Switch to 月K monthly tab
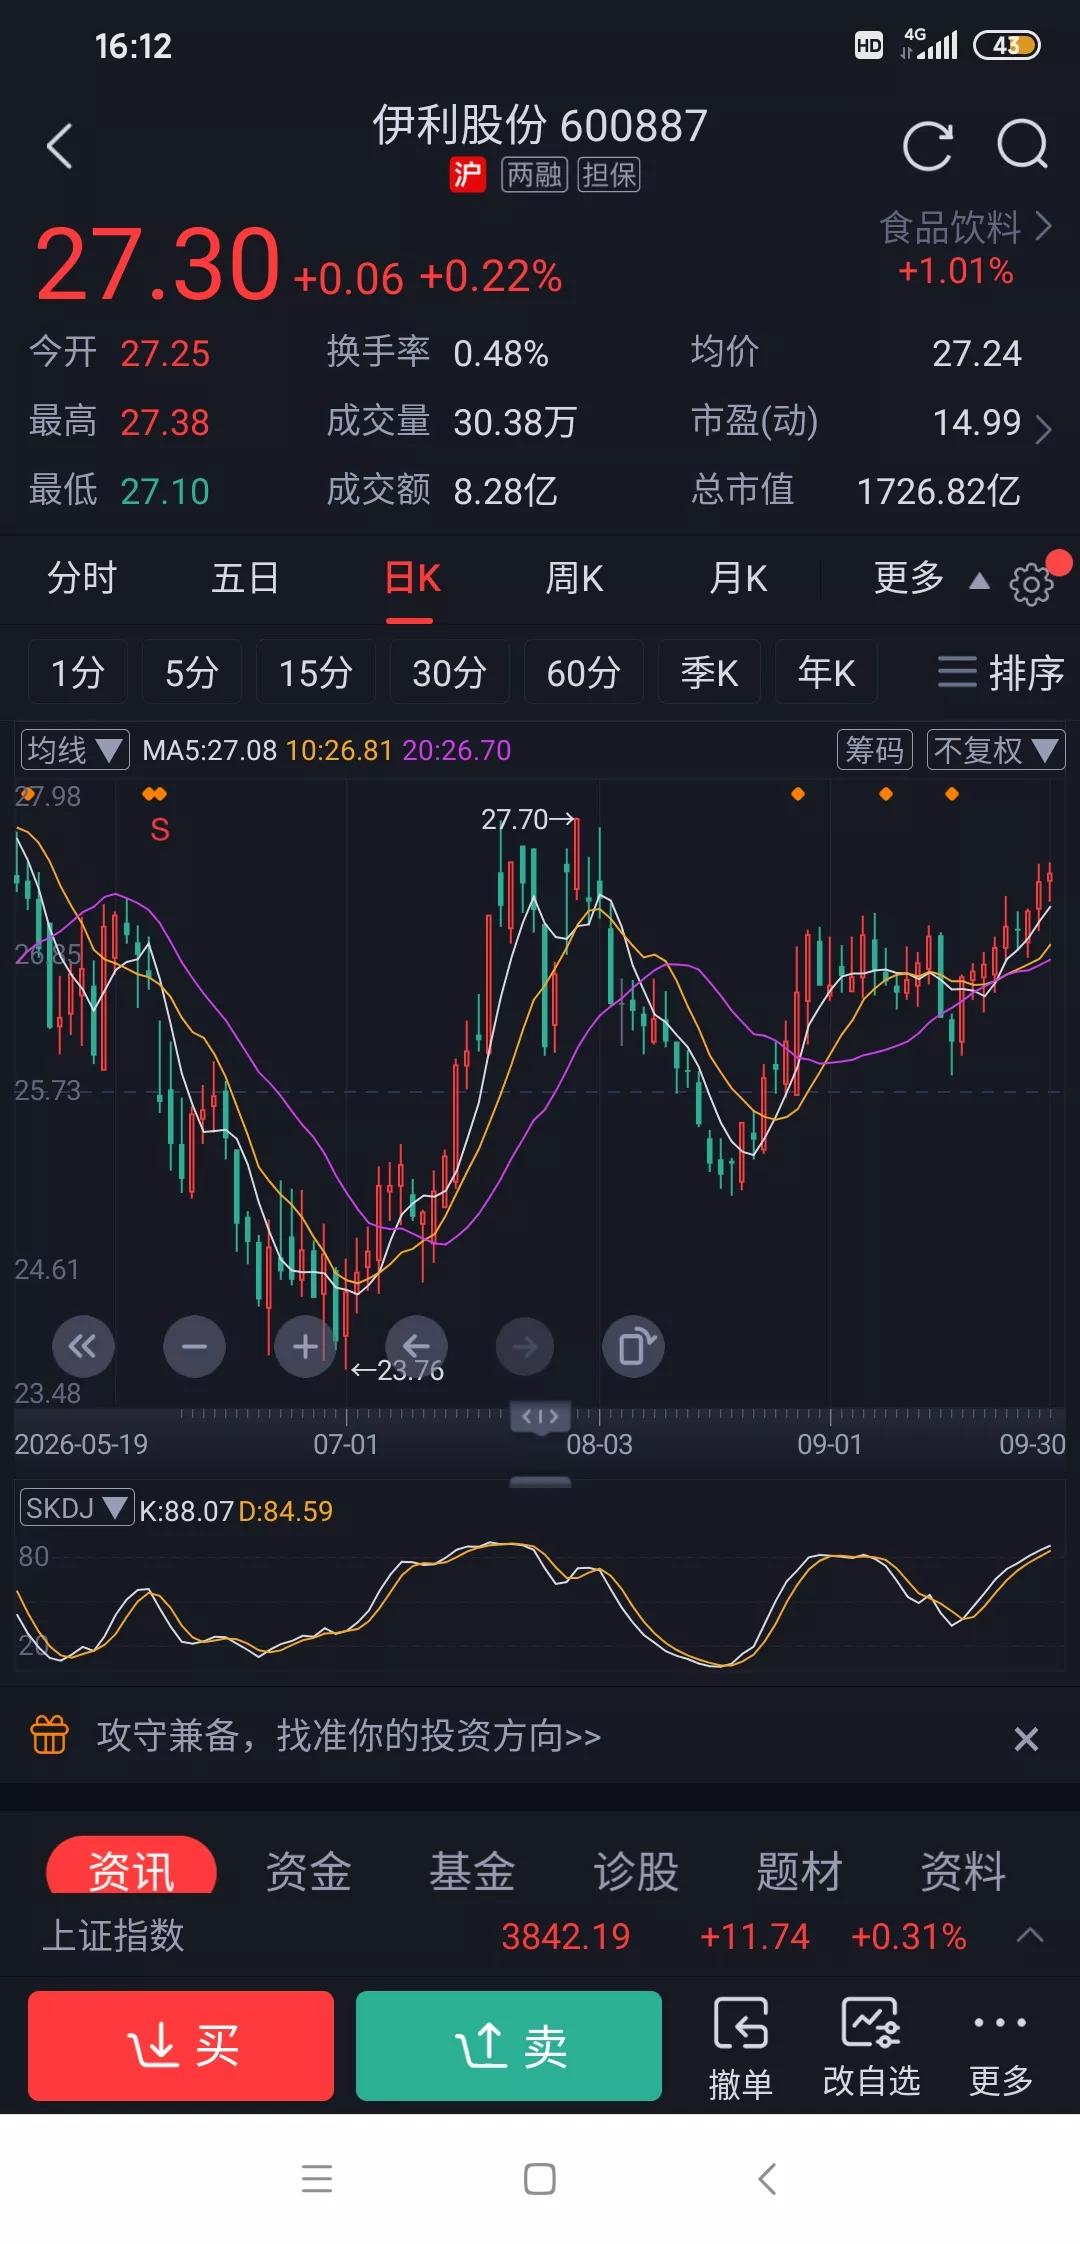 point(738,578)
